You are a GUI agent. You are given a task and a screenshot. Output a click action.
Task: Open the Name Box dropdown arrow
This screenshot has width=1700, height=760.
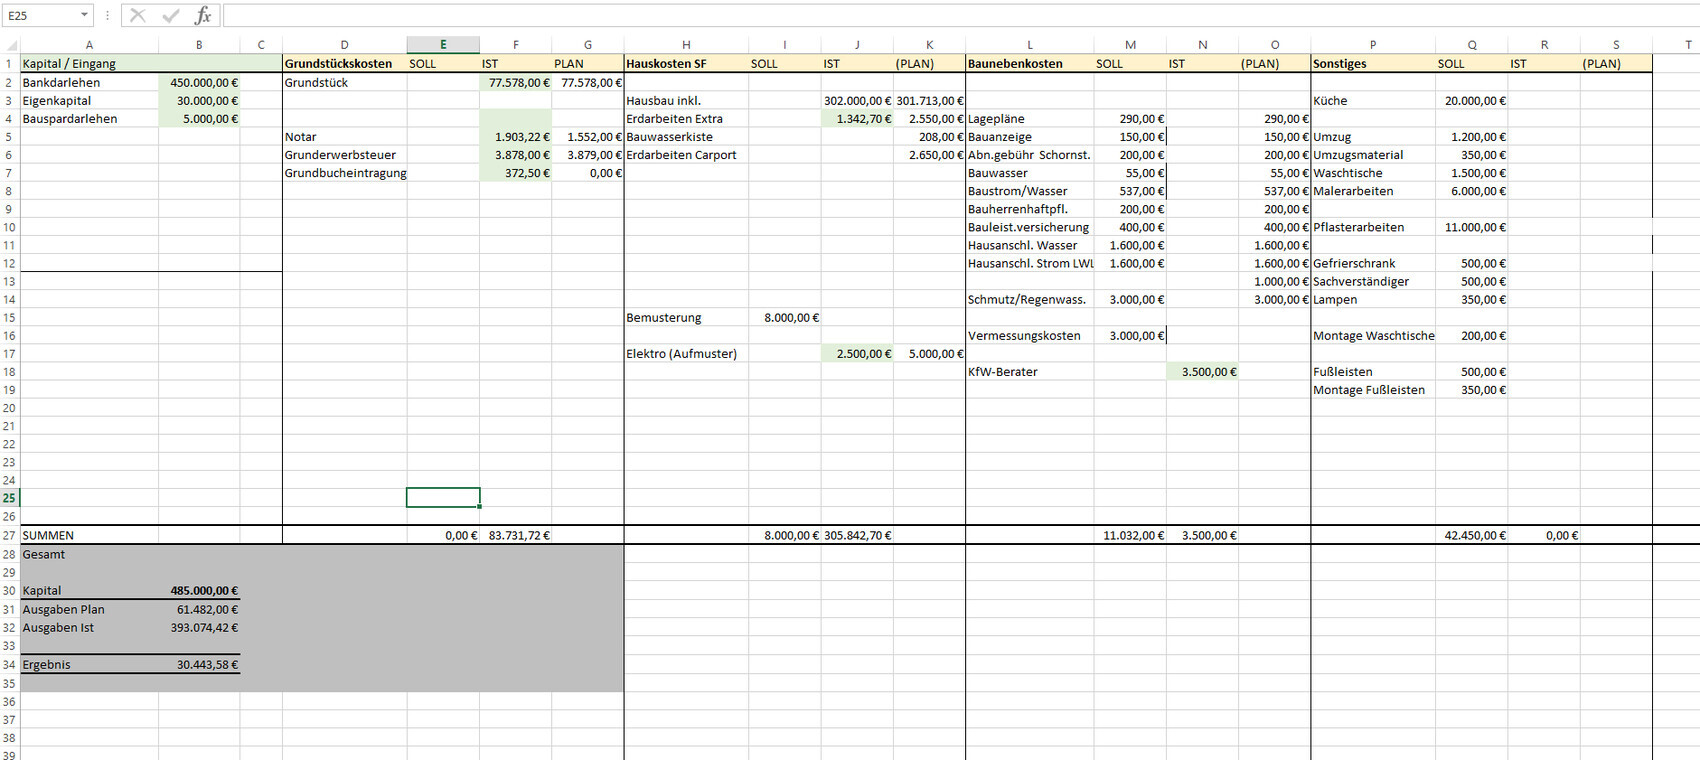click(84, 15)
